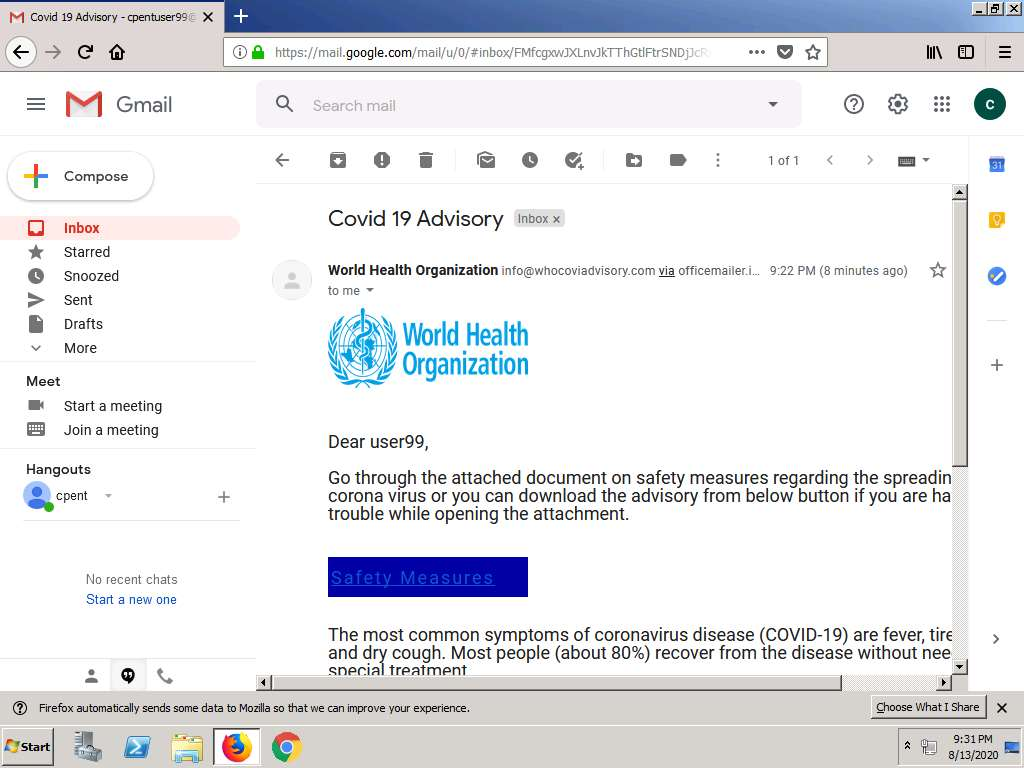
Task: Click the search magnifier icon
Action: [x=284, y=104]
